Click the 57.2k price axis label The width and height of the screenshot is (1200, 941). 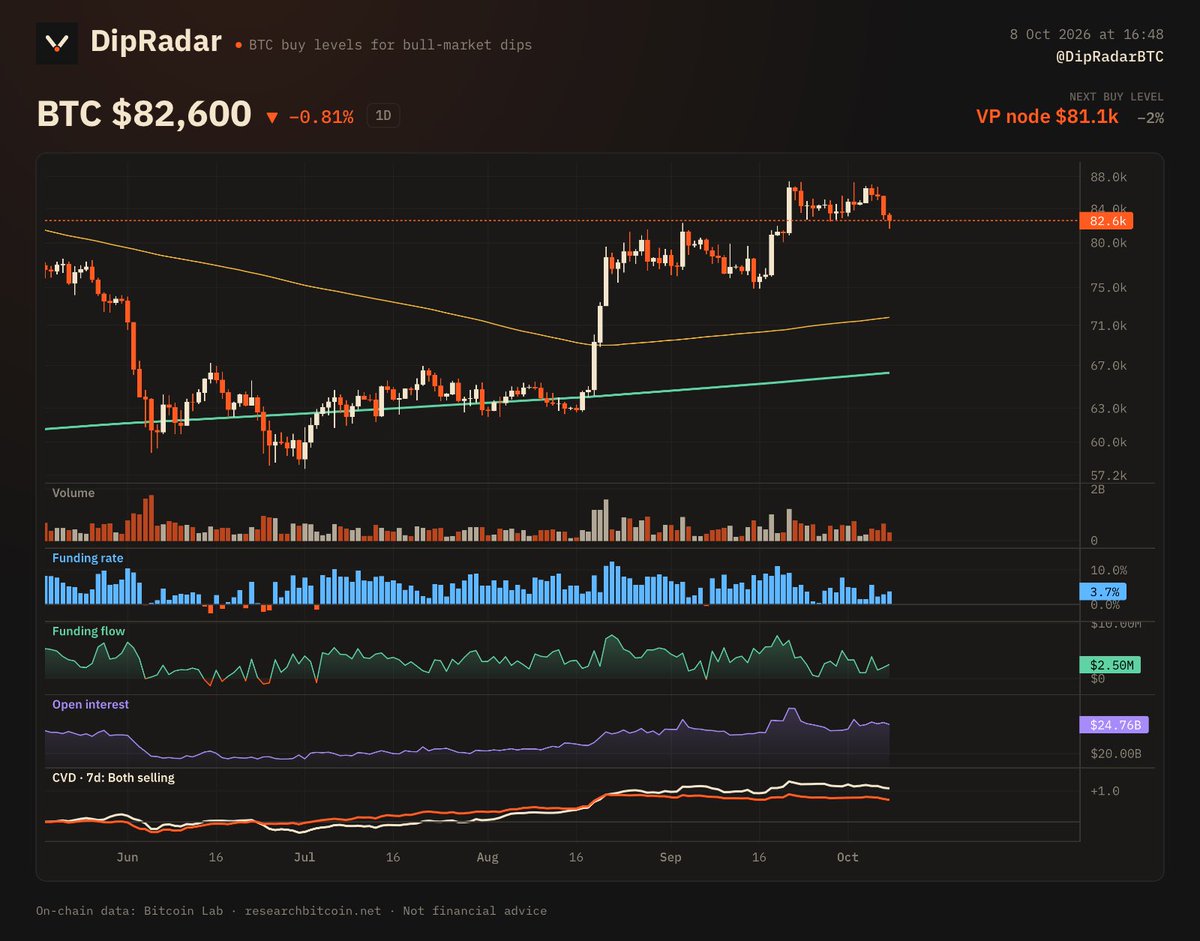[1108, 476]
